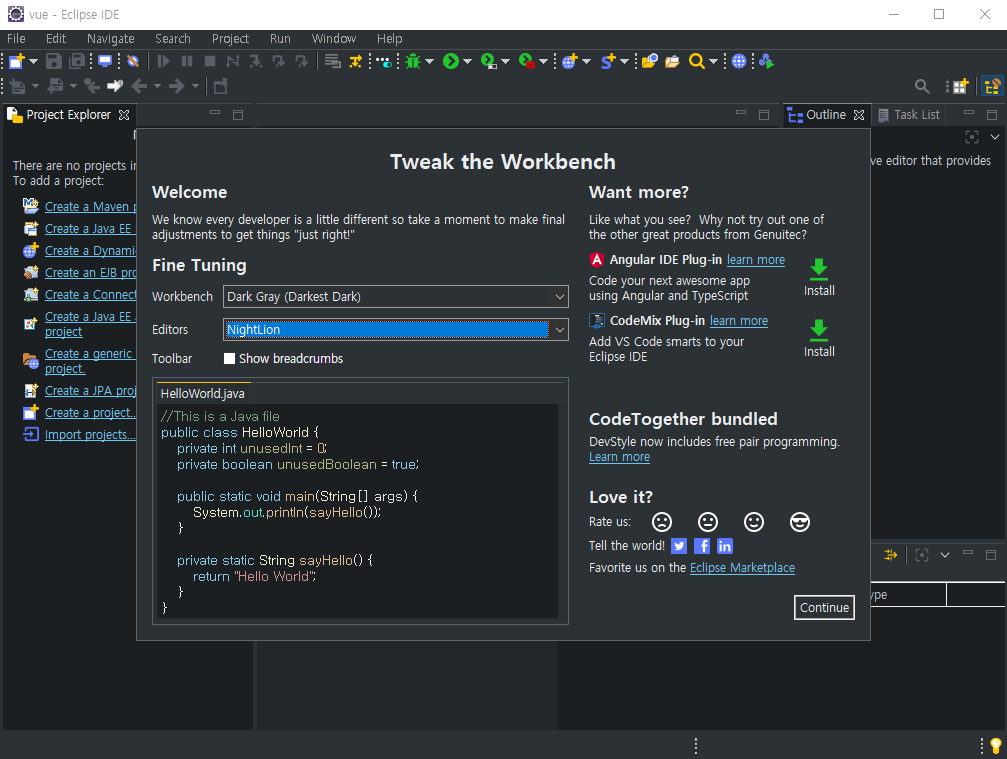Screen dimensions: 1007x759
Task: Select the HelloWorld.java preview tab
Action: (202, 394)
